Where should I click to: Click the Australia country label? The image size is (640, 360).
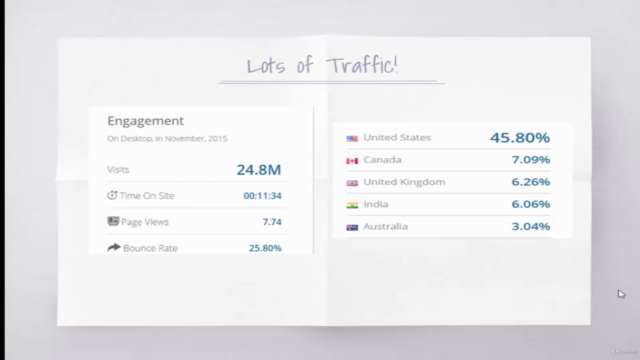[385, 227]
